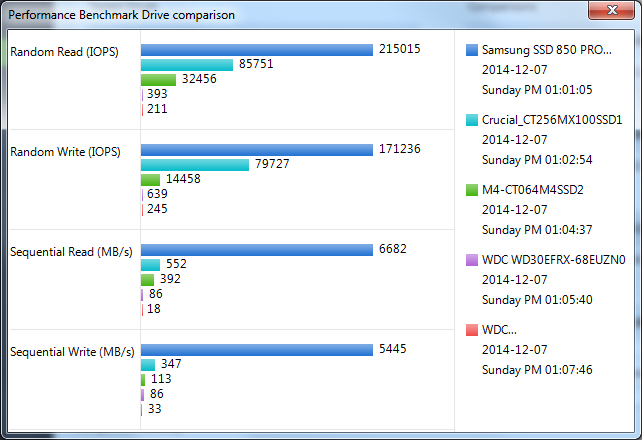The width and height of the screenshot is (642, 440).
Task: Click the Sunday PM 01:05:40 timestamp
Action: click(x=537, y=300)
